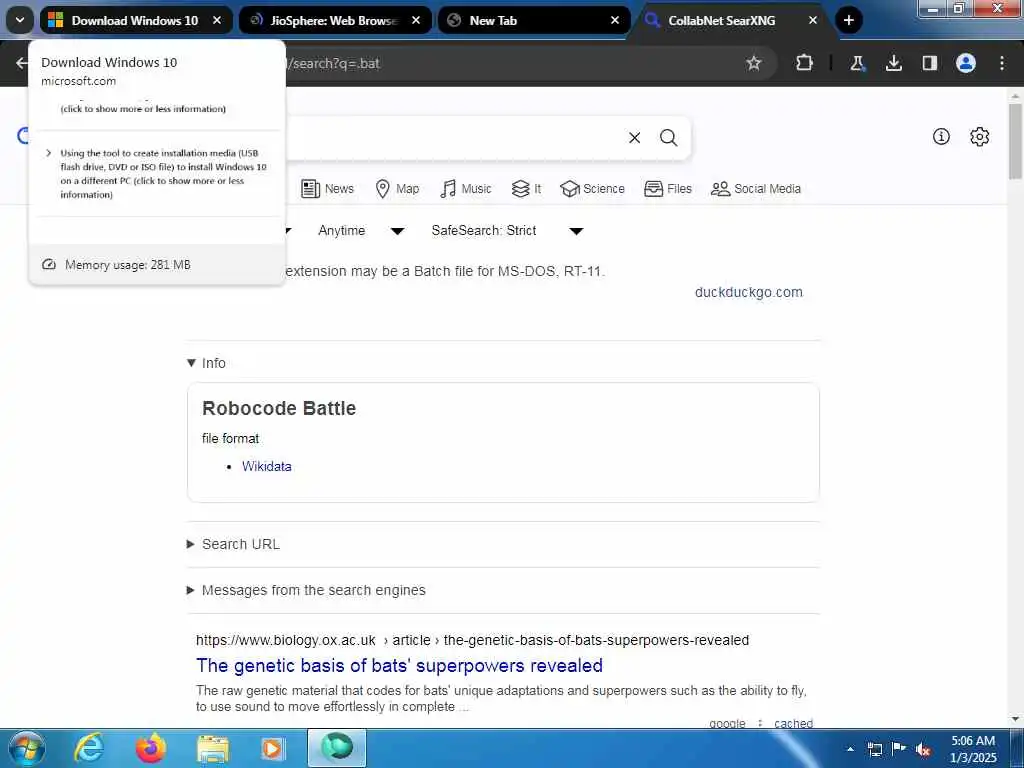Open the clock showing 5:06 AM
This screenshot has width=1024, height=768.
point(973,749)
